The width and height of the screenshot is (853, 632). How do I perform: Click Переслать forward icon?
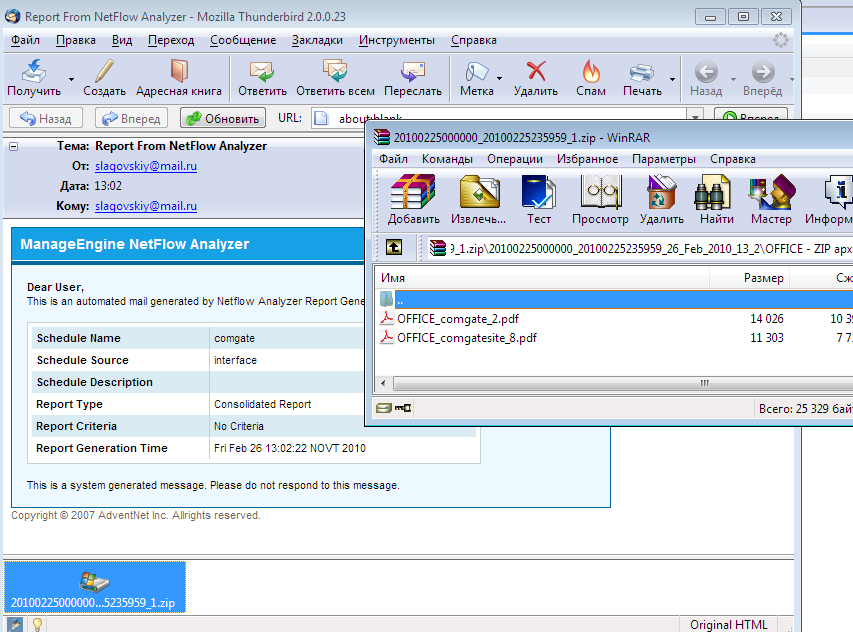[413, 78]
